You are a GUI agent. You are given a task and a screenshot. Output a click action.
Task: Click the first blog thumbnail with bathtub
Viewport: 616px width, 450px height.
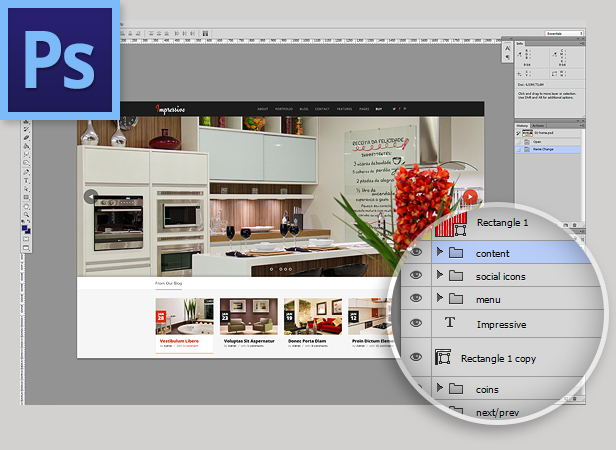185,316
